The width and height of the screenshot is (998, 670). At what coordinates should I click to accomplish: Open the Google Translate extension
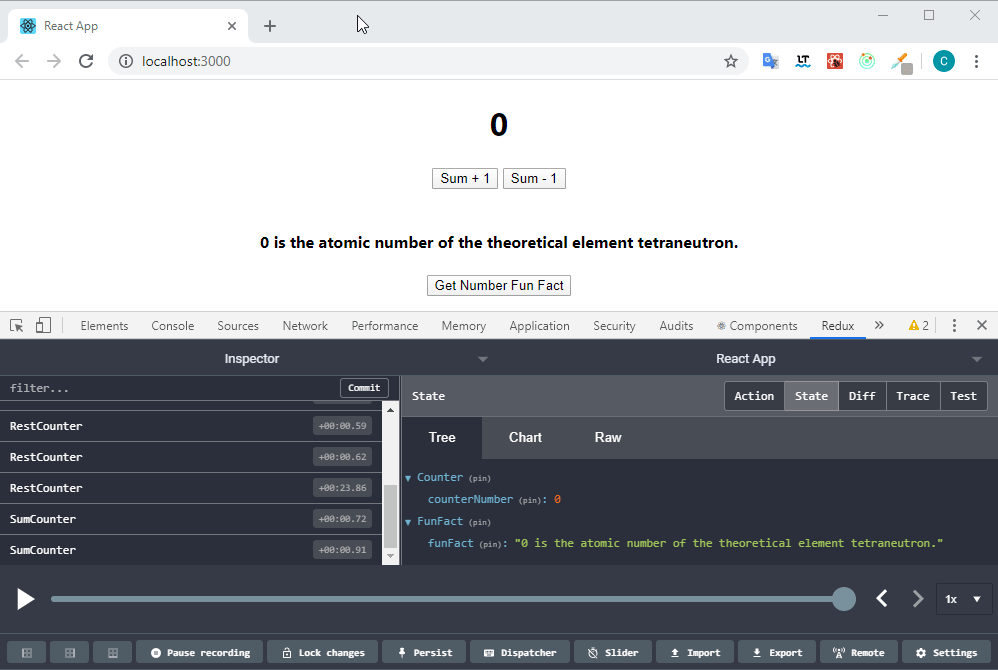(771, 61)
